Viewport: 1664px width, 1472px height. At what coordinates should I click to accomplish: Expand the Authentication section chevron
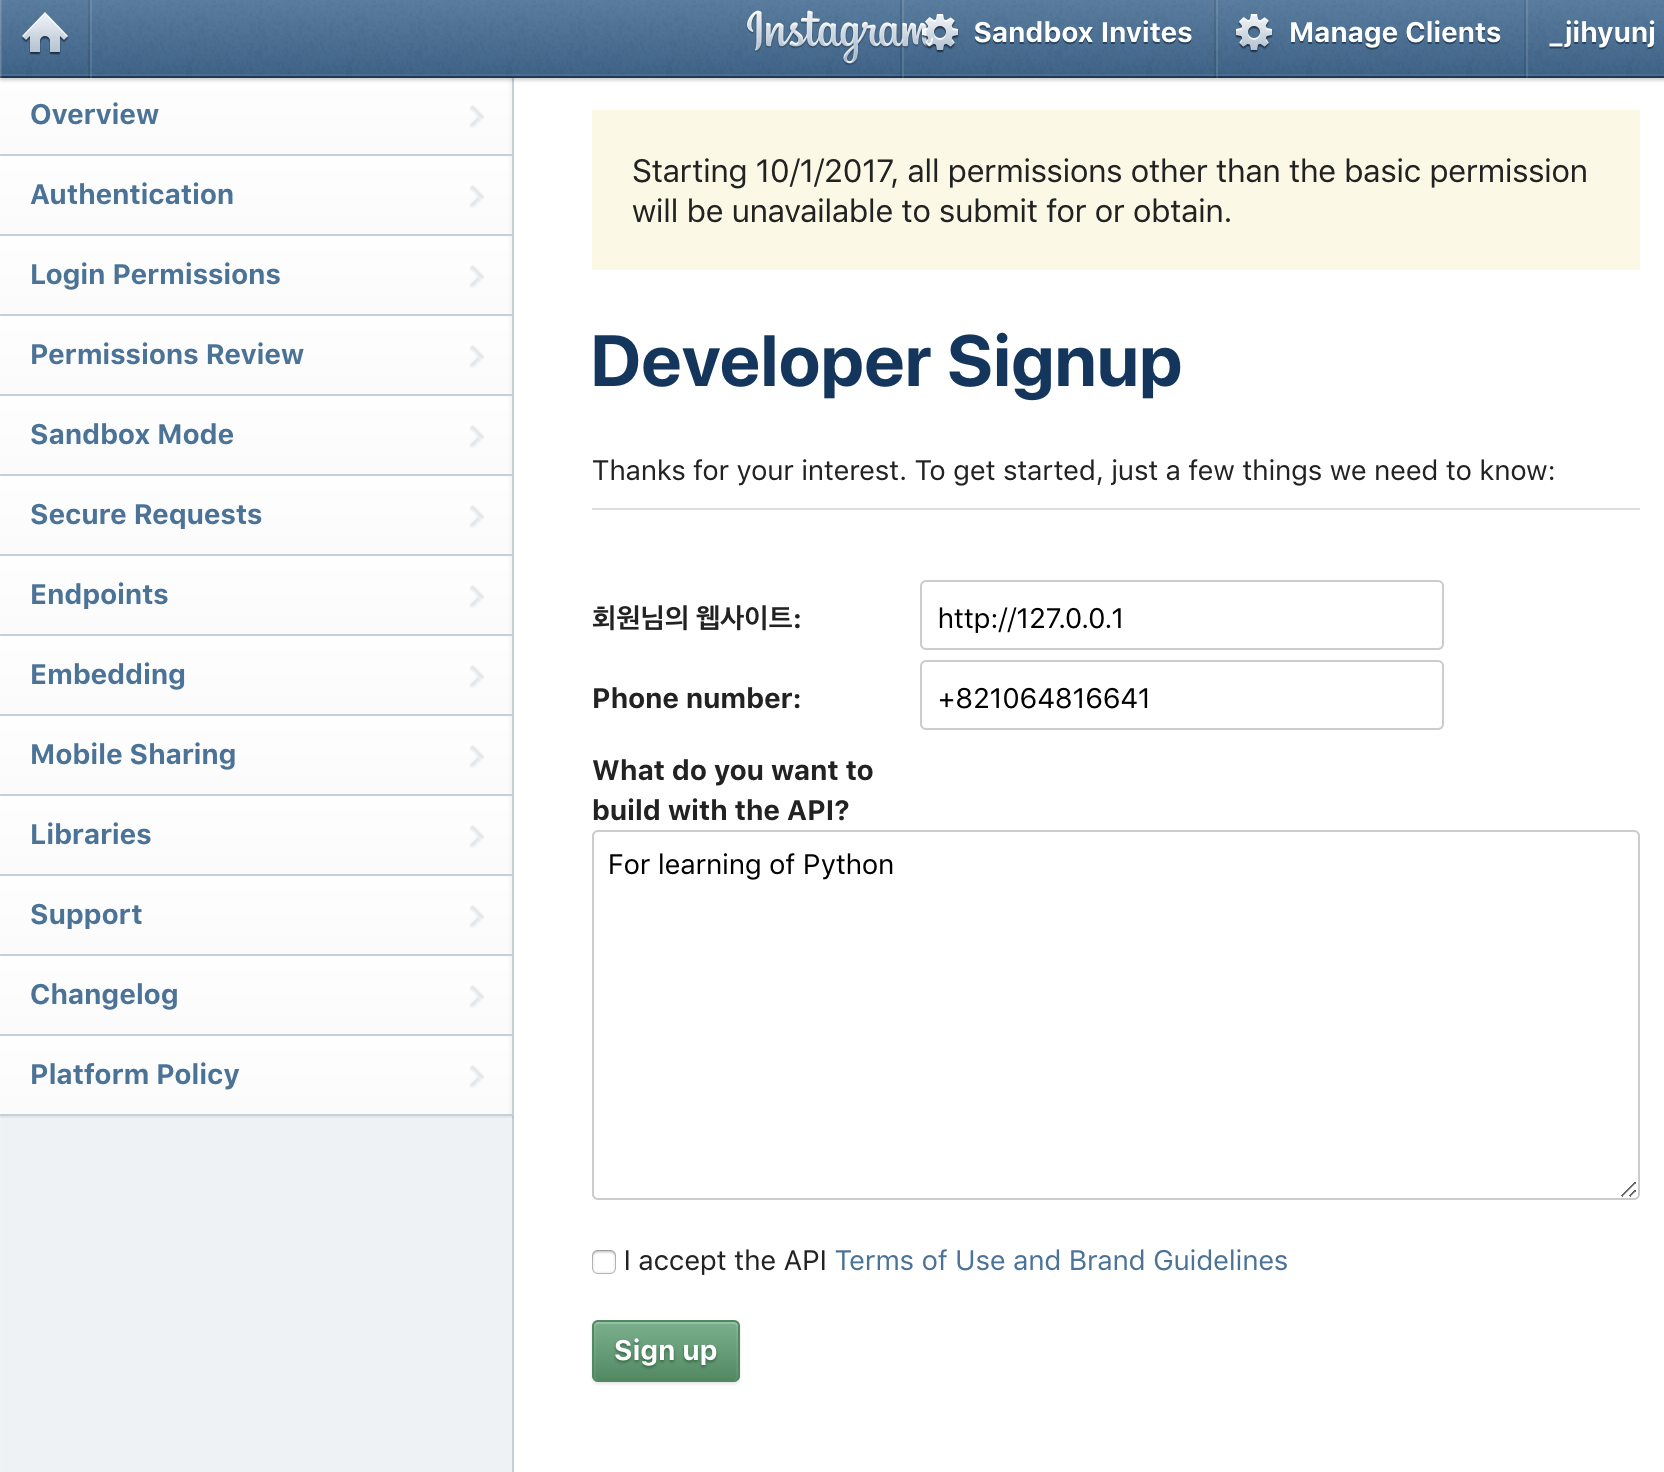tap(477, 196)
